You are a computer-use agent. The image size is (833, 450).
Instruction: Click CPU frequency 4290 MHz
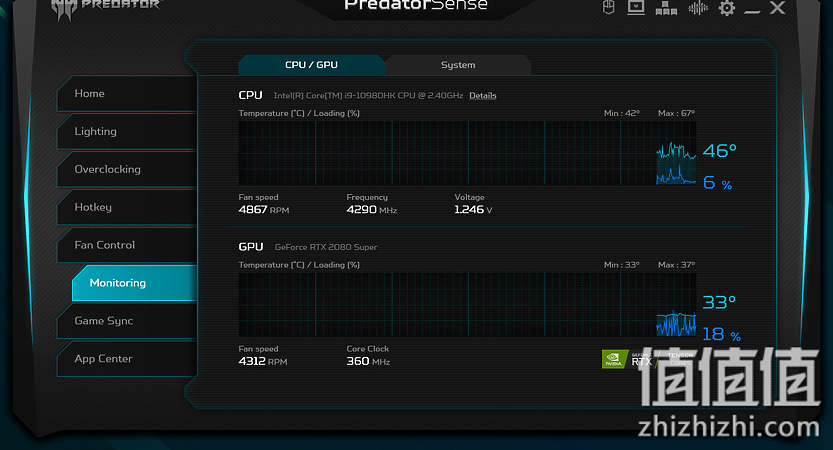(371, 210)
